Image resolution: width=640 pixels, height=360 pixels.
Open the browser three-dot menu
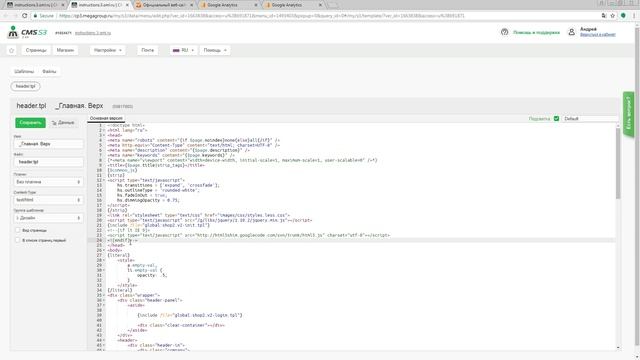click(634, 16)
